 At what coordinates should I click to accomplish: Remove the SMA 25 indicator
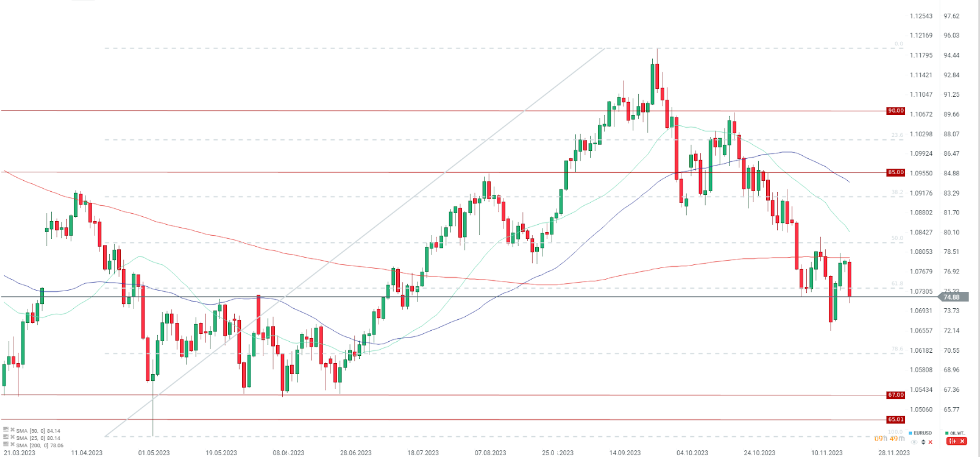click(10, 437)
